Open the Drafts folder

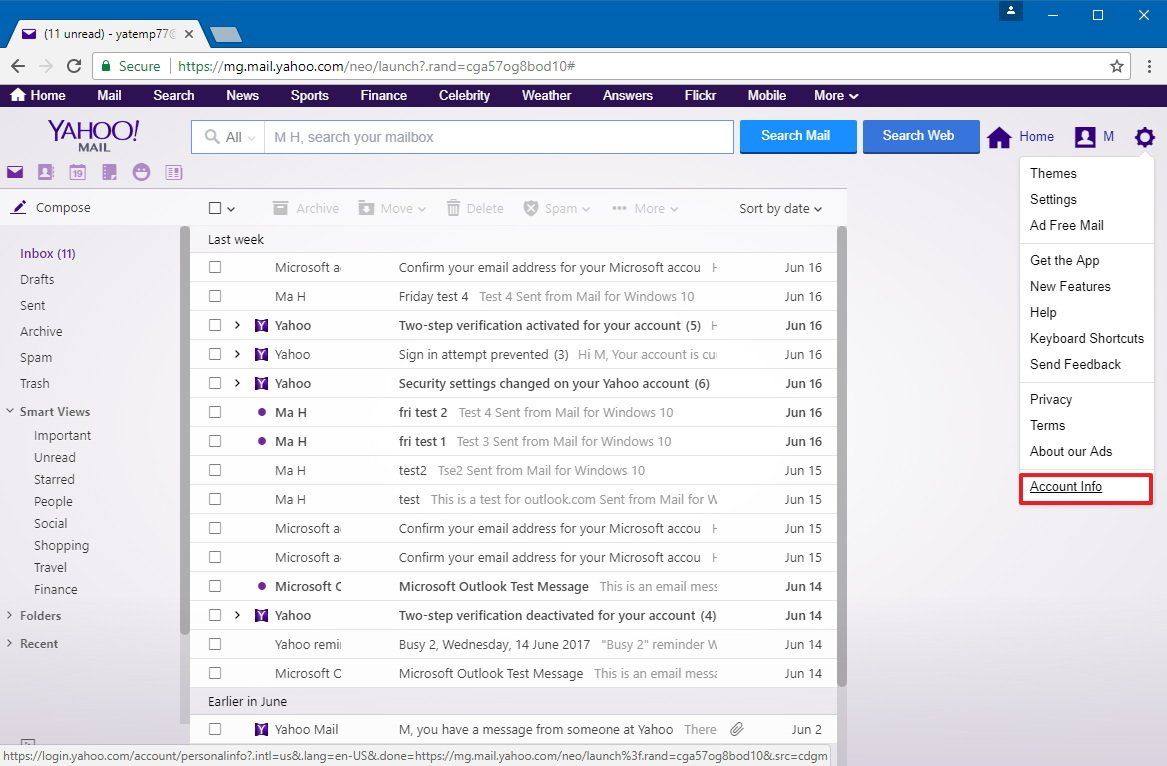(37, 279)
